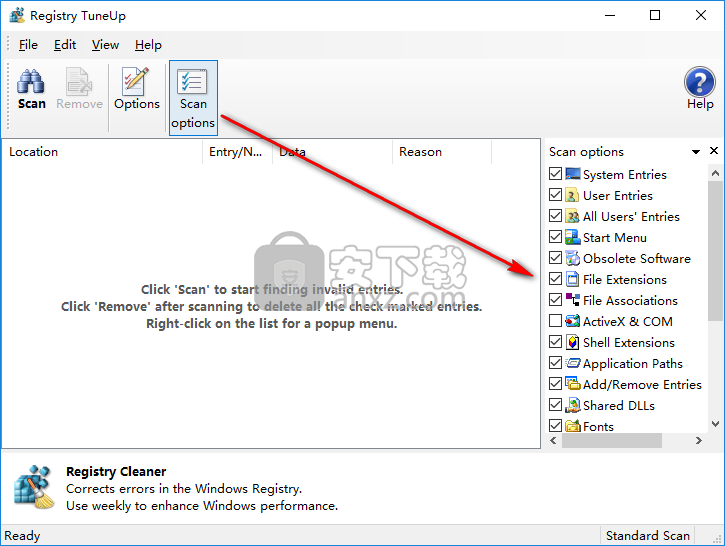Click the Start Menu icon in scan options
Viewport: 725px width, 546px height.
click(572, 237)
